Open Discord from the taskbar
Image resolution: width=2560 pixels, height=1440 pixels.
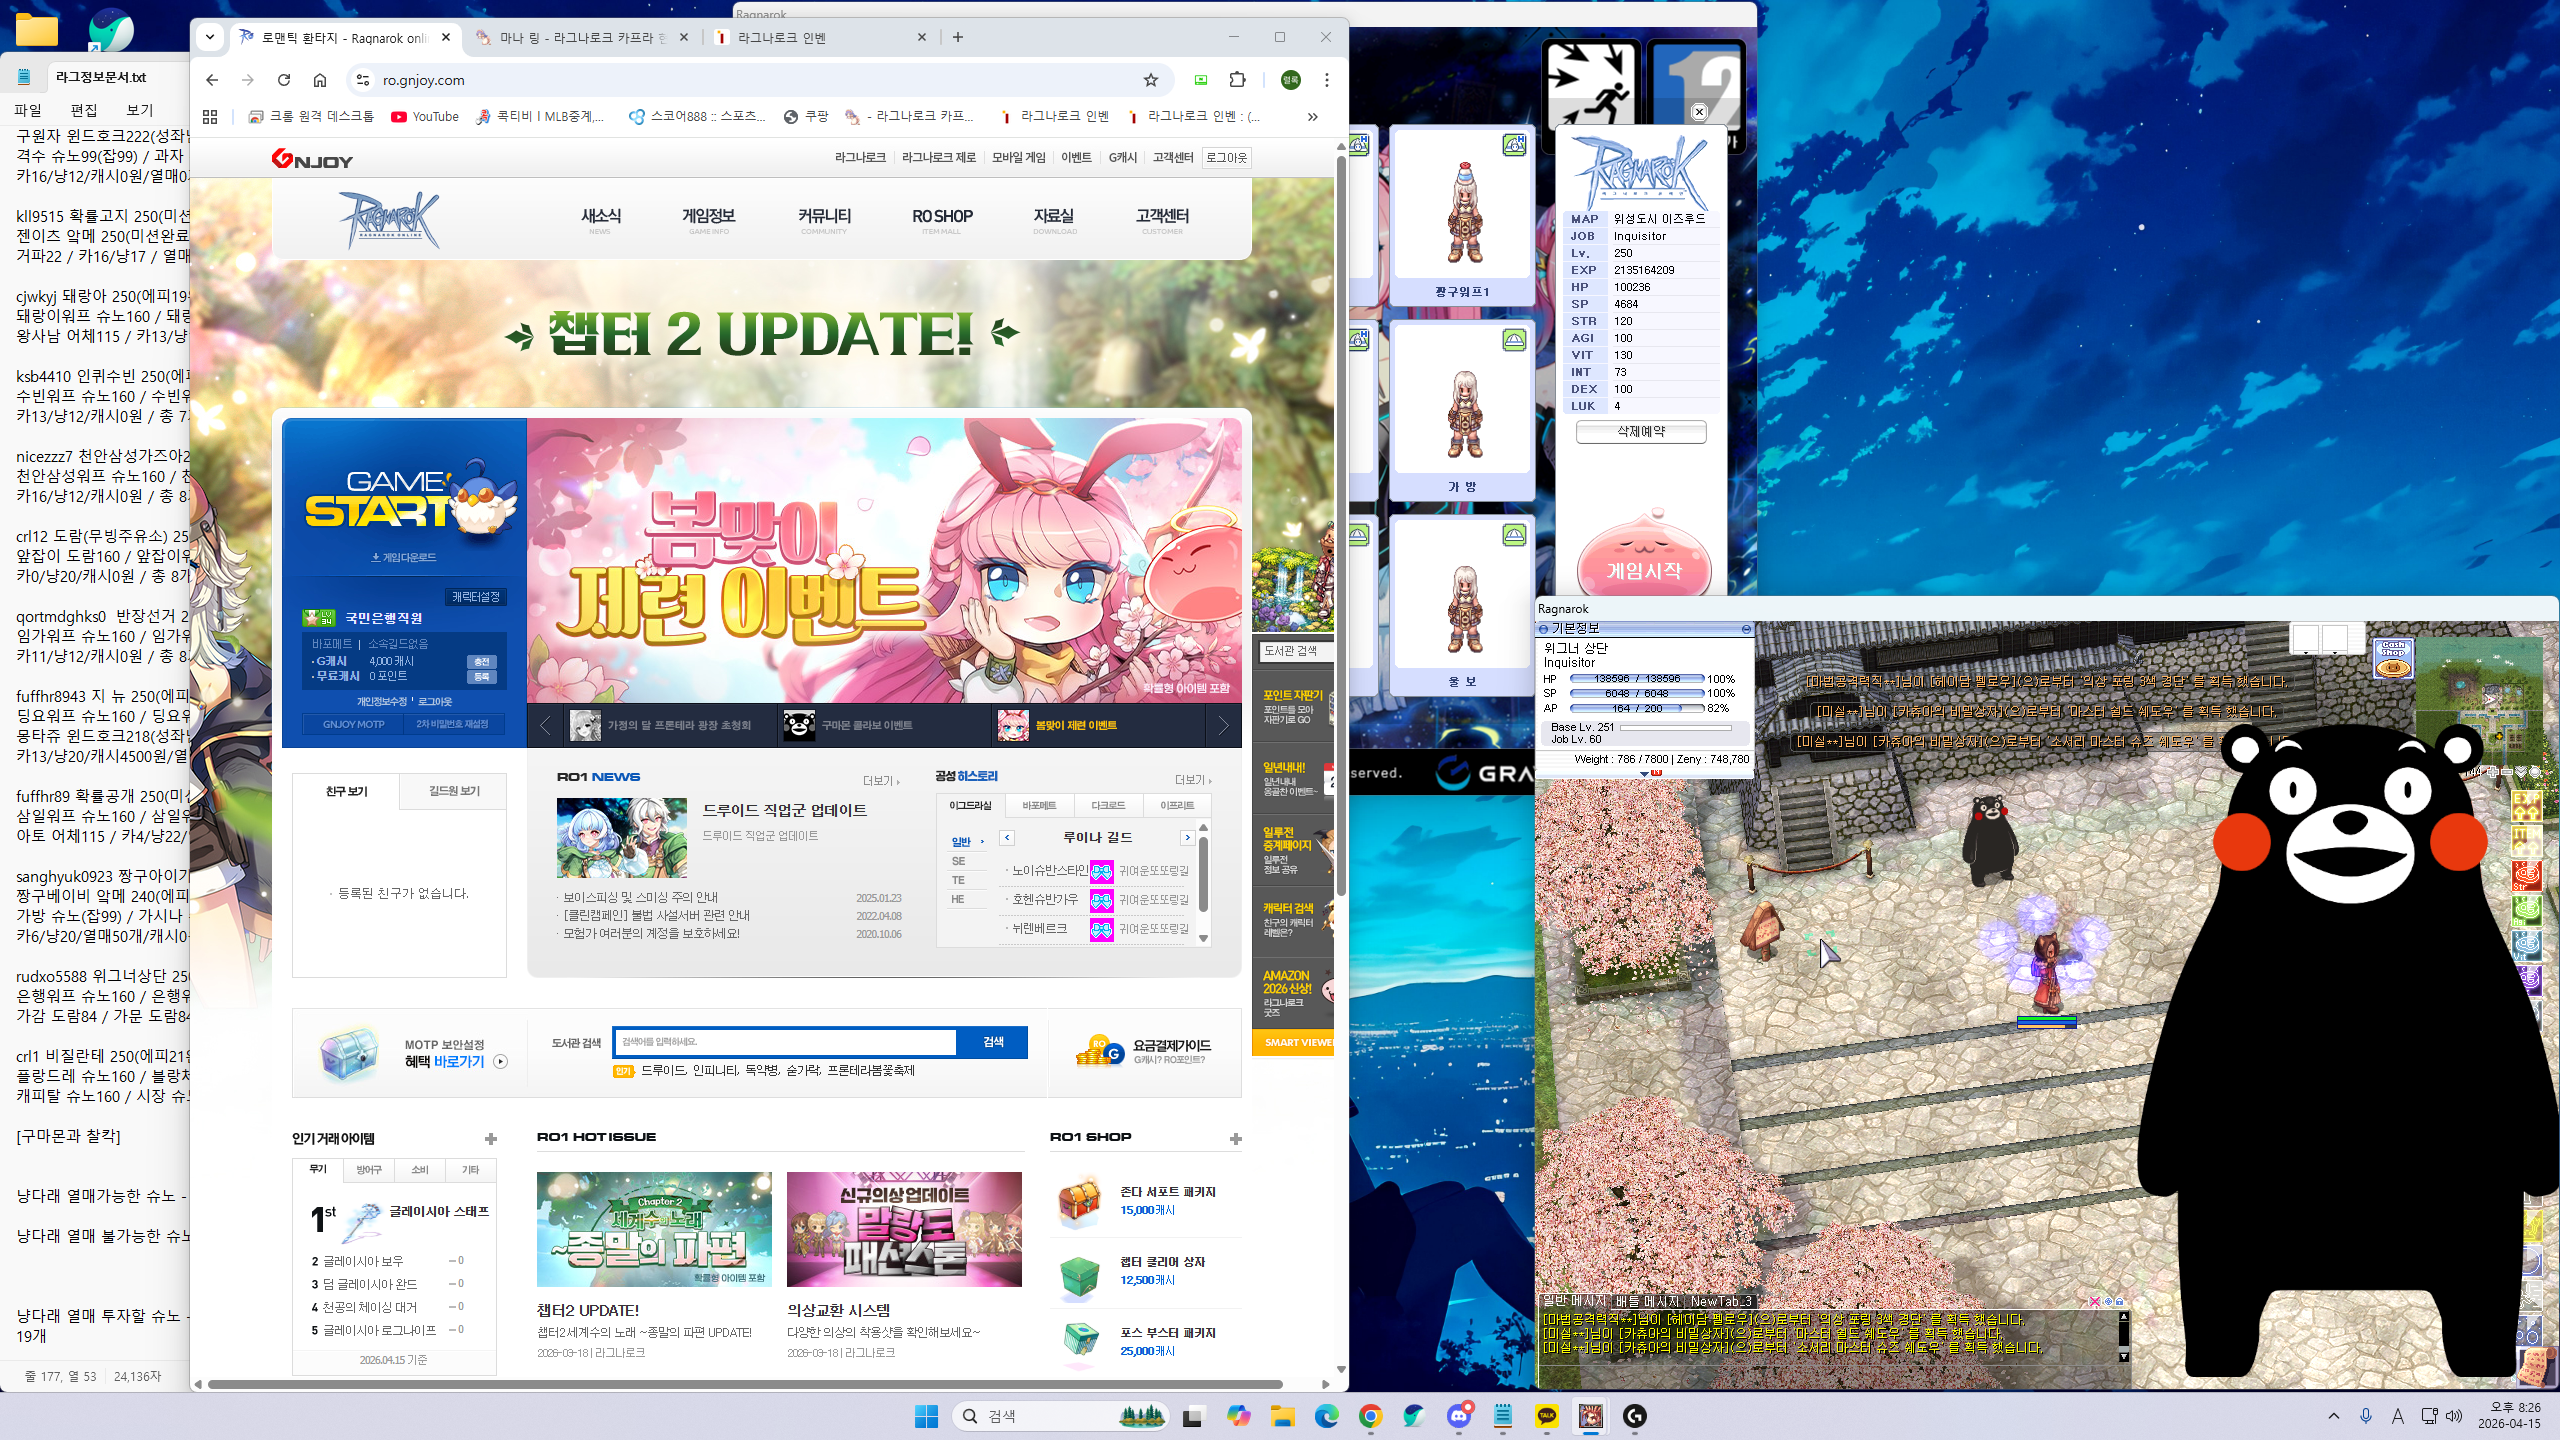(1459, 1416)
